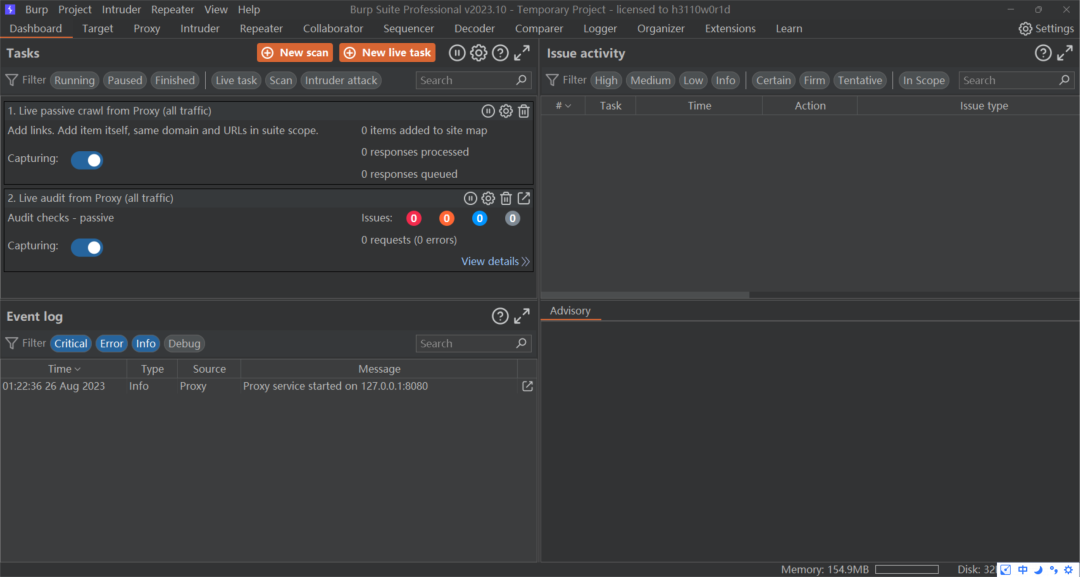Open View details for Live audit

pyautogui.click(x=495, y=261)
